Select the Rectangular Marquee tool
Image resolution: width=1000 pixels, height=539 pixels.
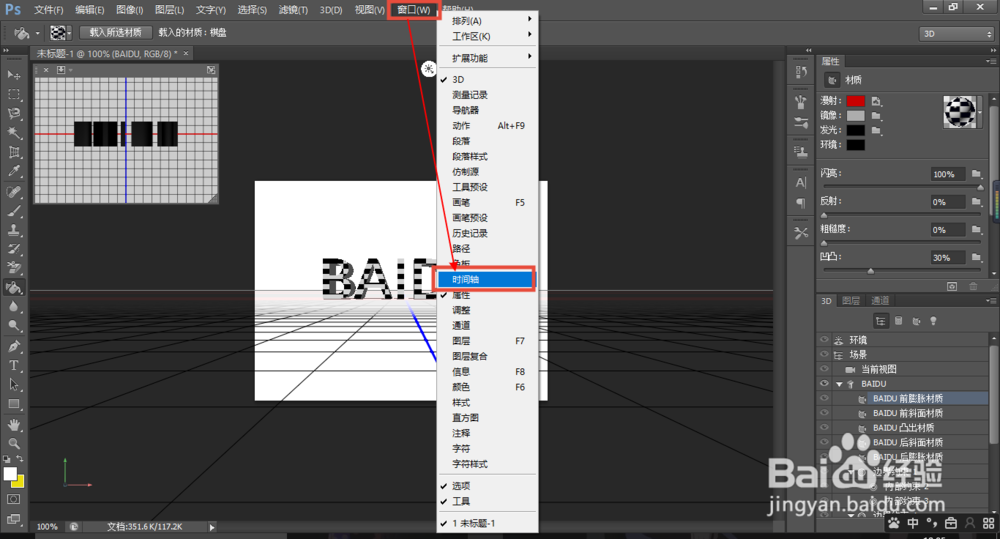click(x=13, y=94)
